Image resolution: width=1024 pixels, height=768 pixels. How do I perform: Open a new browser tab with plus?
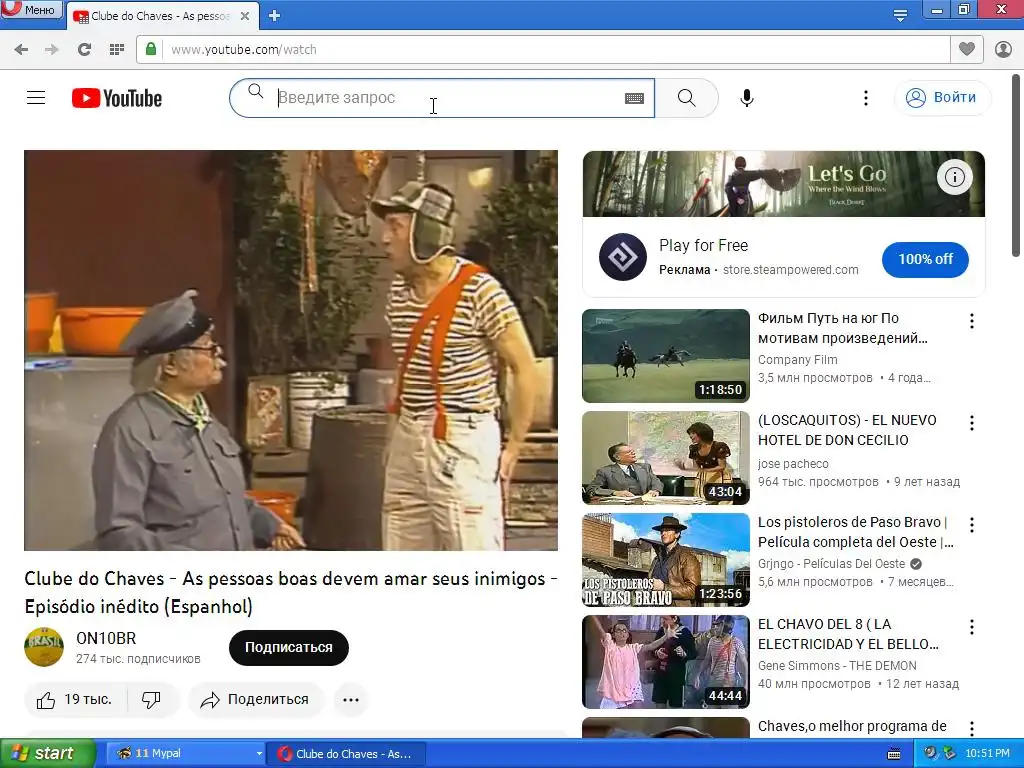(x=274, y=16)
